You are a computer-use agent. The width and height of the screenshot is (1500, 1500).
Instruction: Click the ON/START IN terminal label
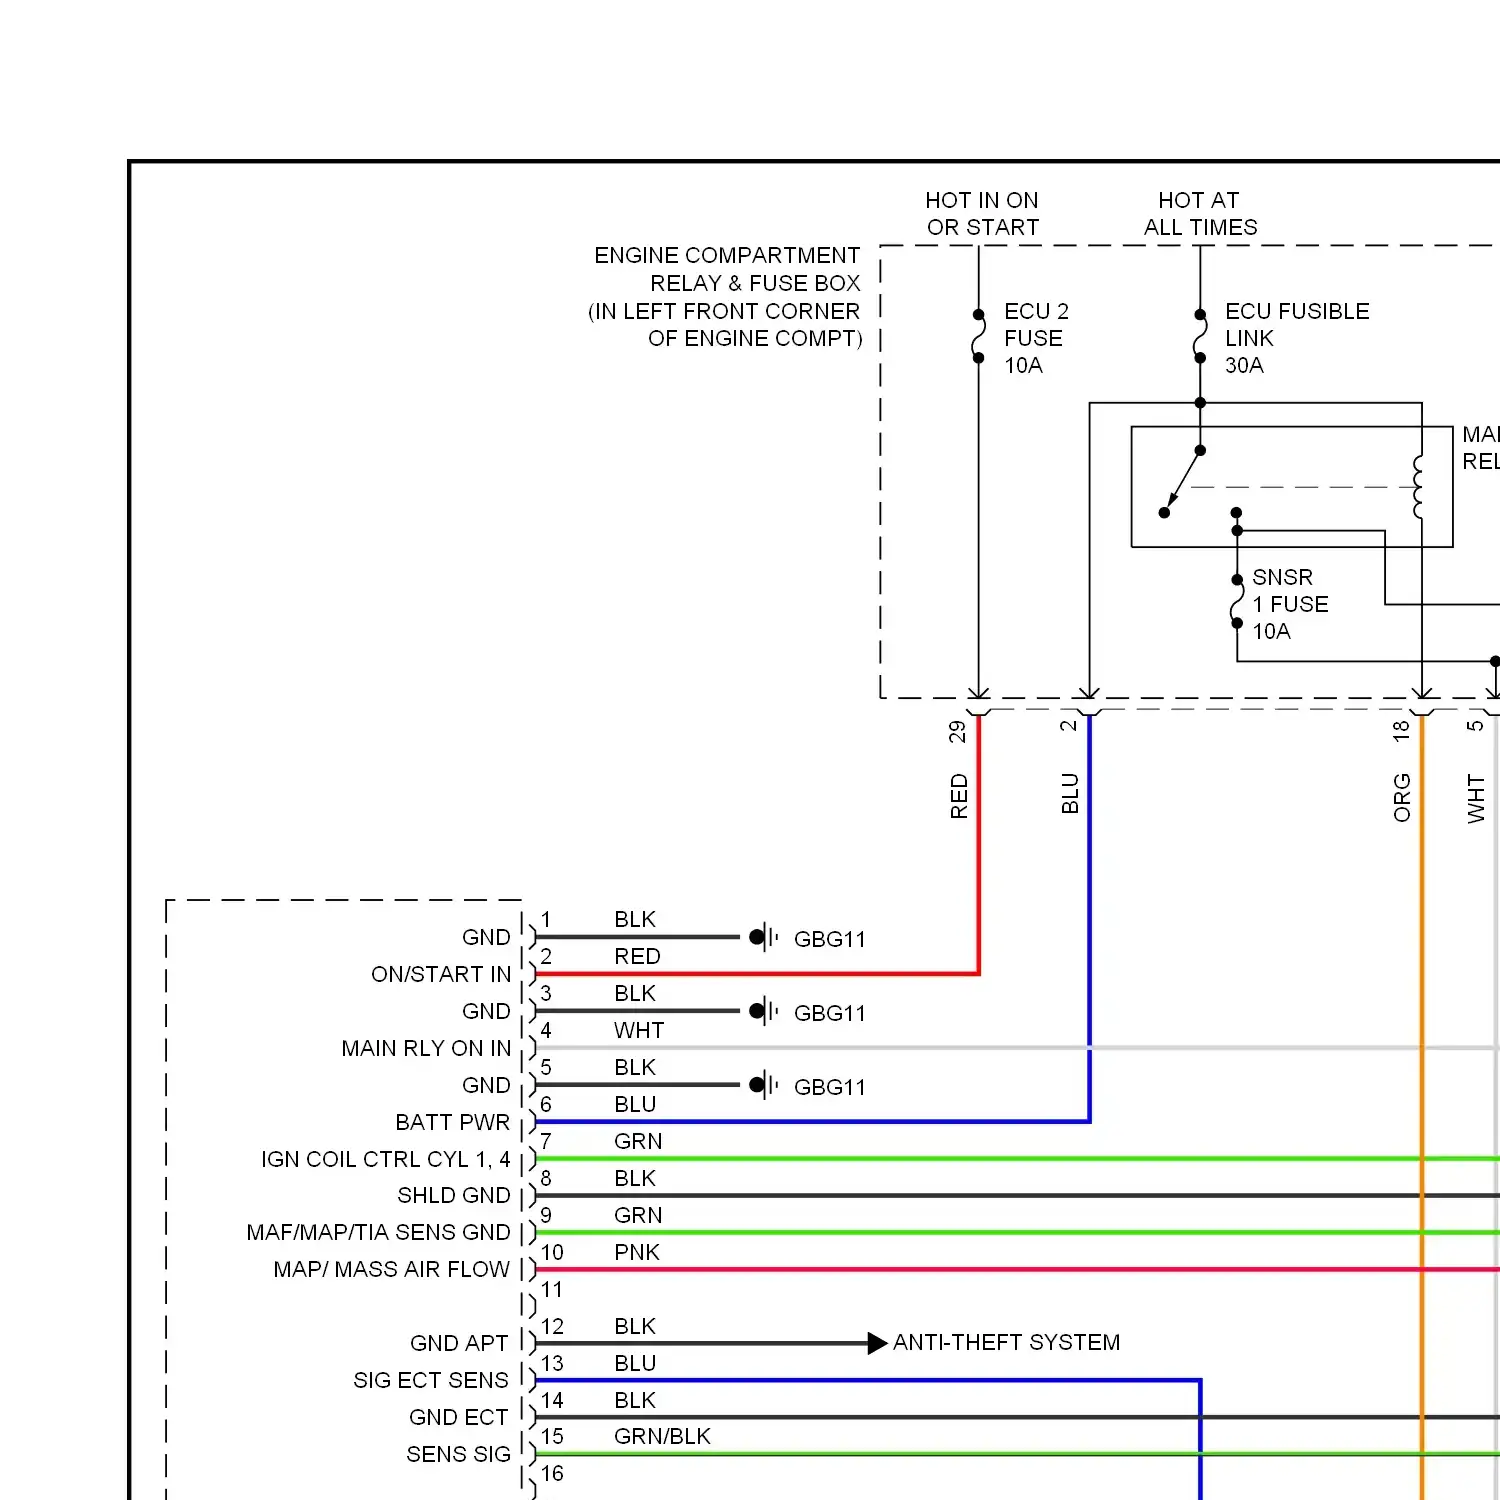pos(441,974)
